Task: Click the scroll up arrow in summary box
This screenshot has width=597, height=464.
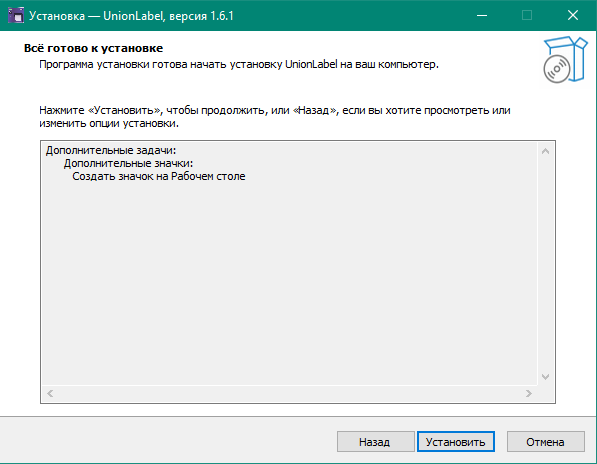Action: [x=545, y=151]
